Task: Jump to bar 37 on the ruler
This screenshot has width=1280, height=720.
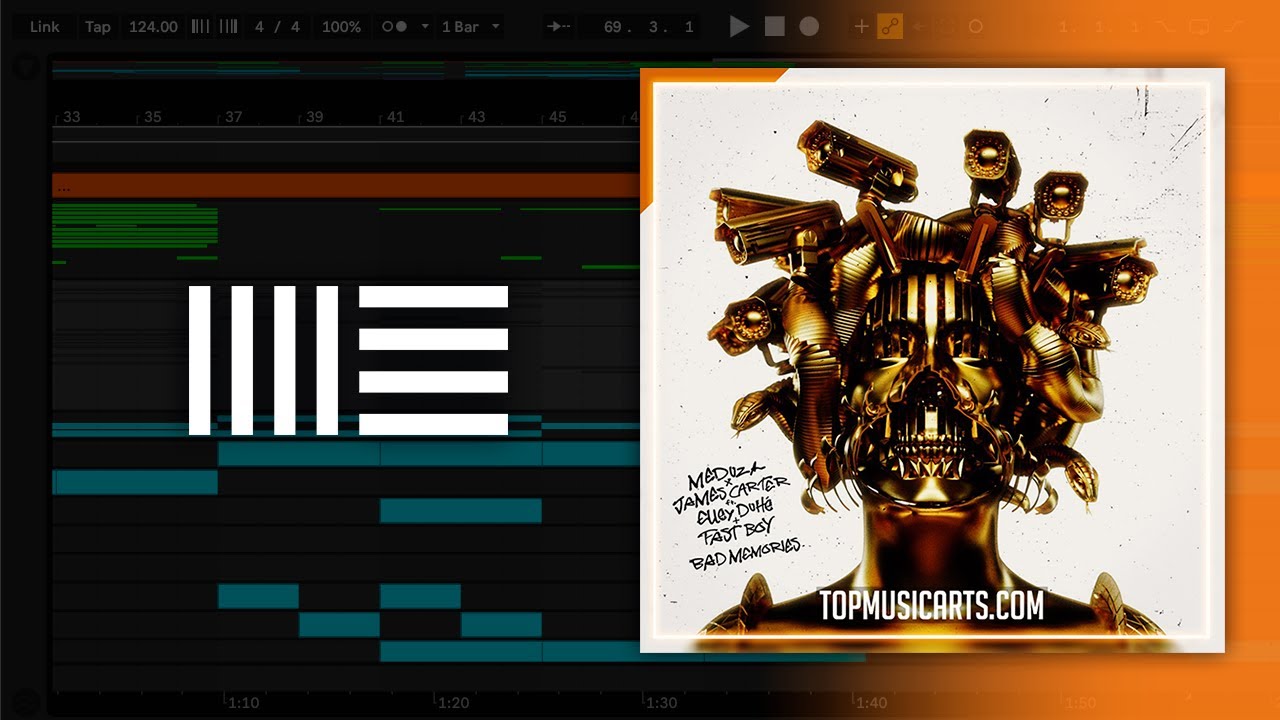Action: 233,117
